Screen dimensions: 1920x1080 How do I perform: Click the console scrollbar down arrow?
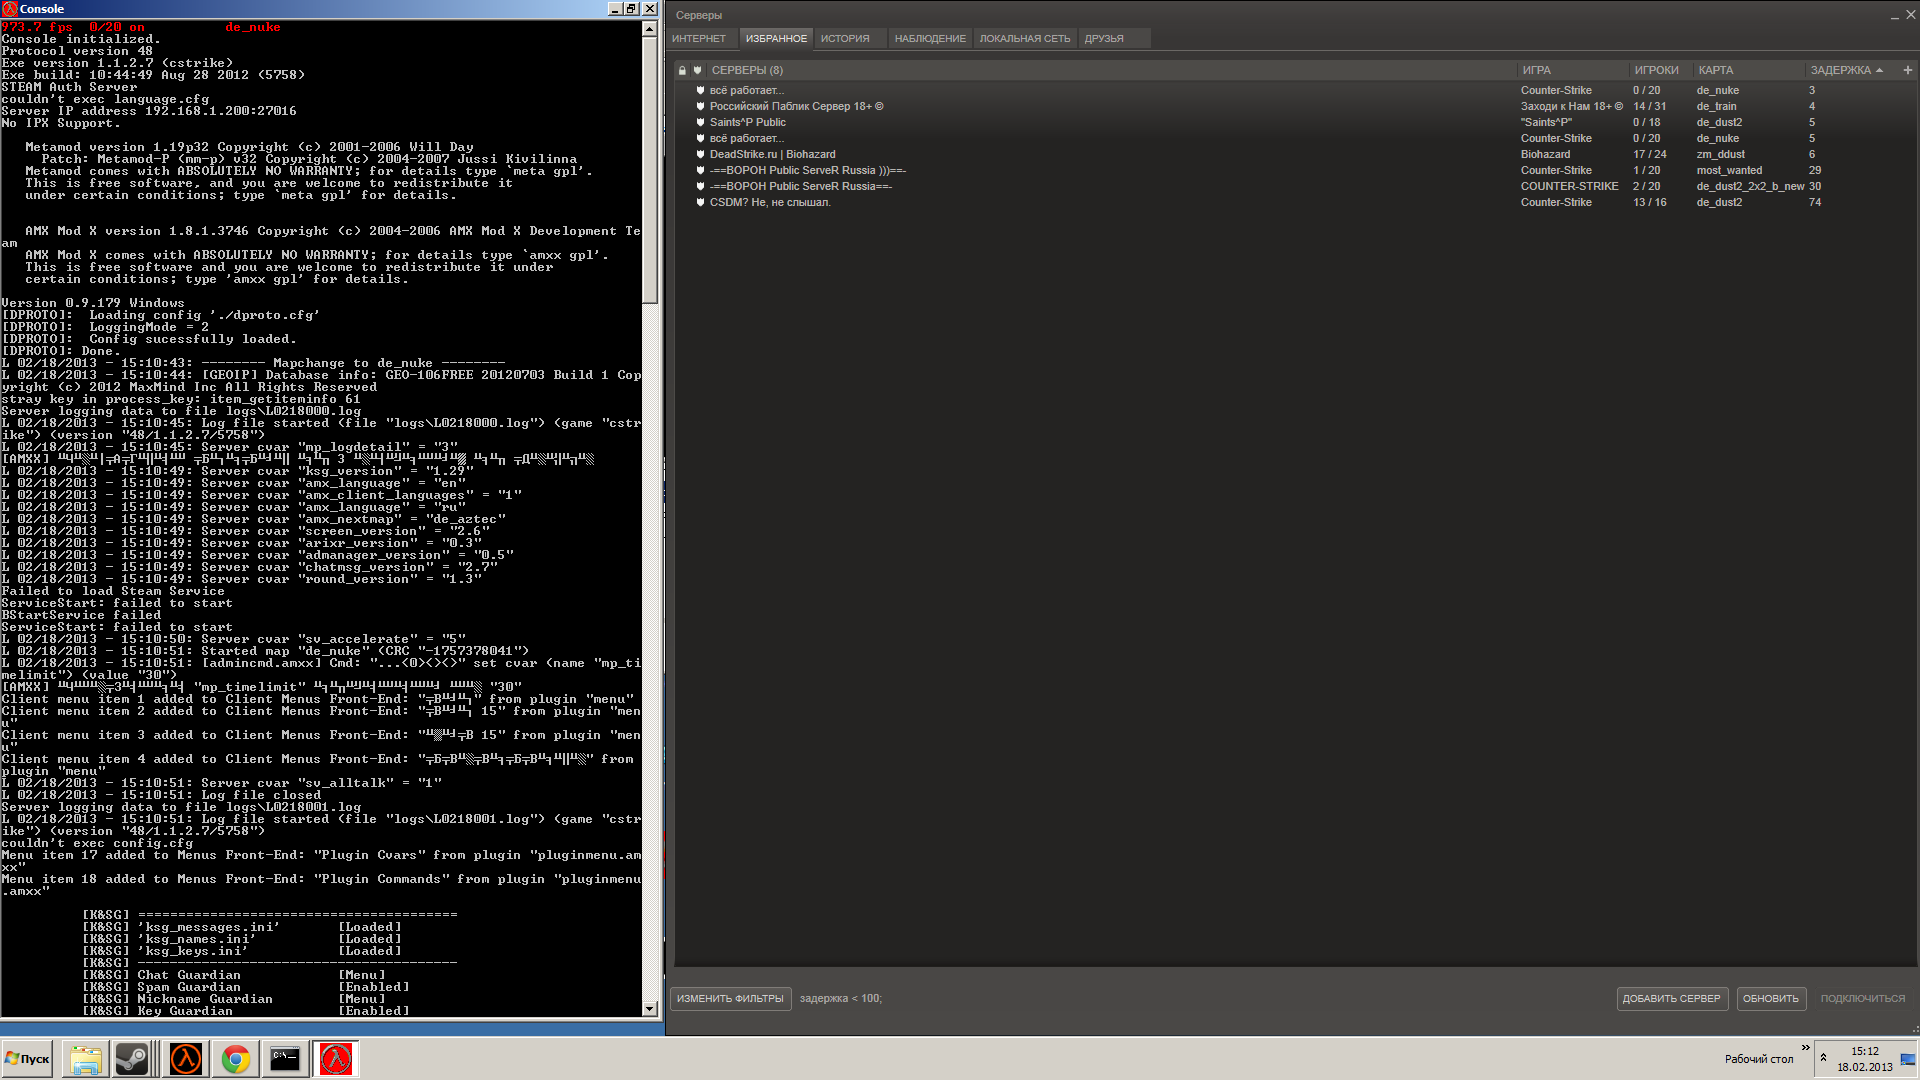[650, 1009]
